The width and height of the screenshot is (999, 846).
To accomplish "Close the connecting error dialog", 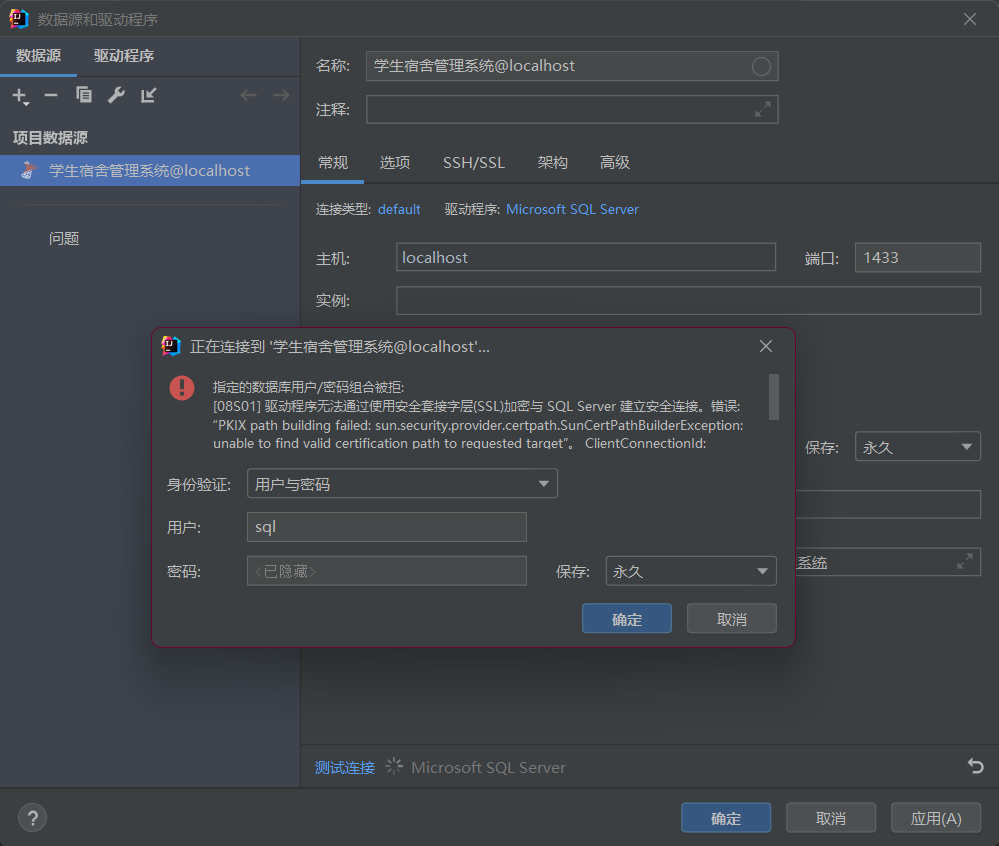I will (766, 346).
